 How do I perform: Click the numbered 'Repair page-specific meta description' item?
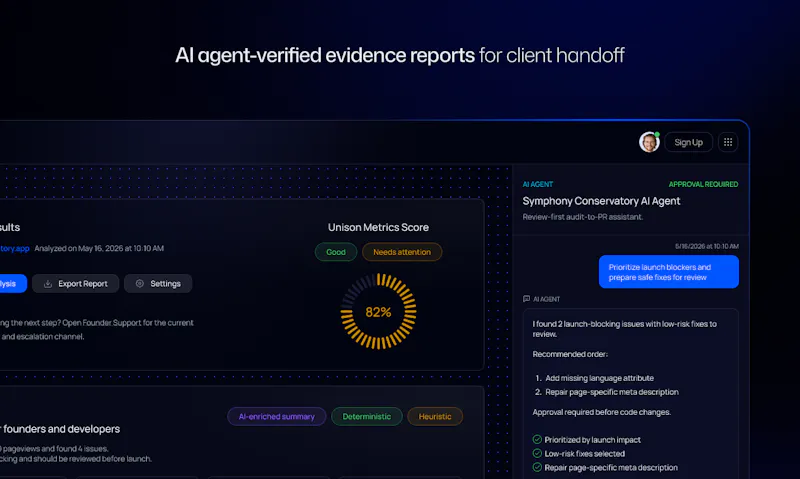pyautogui.click(x=612, y=392)
